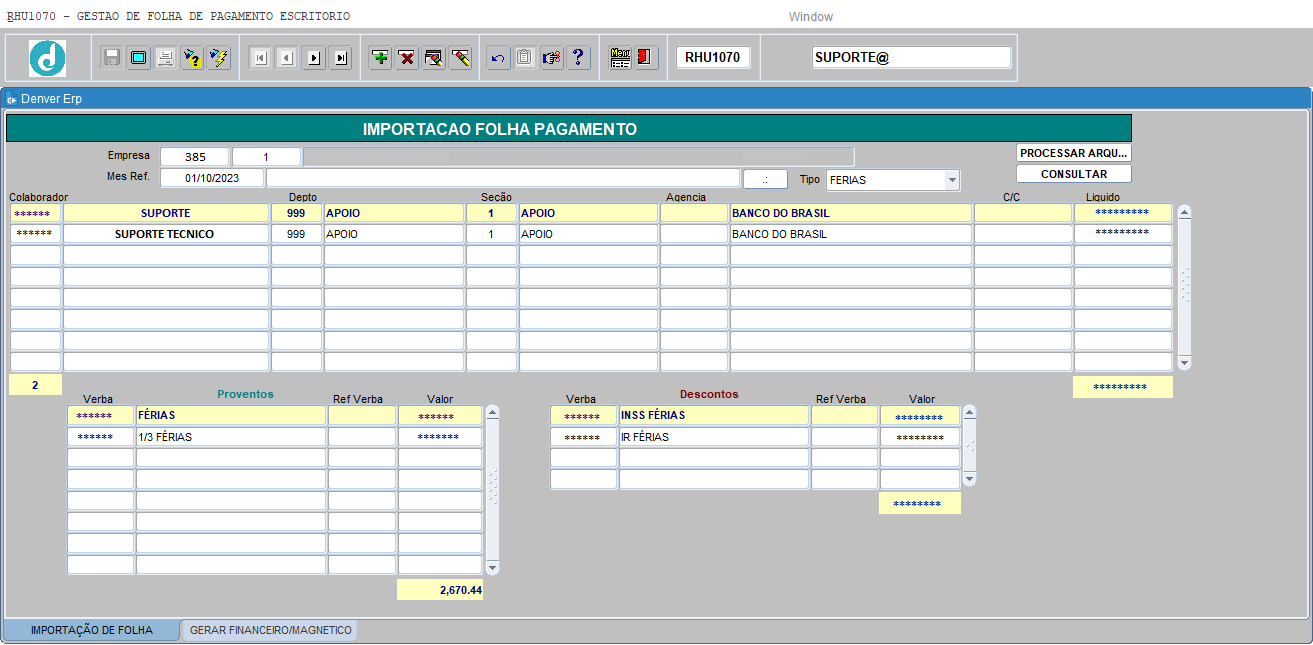Click the Mes Ref date field 01/10/2023

click(212, 178)
